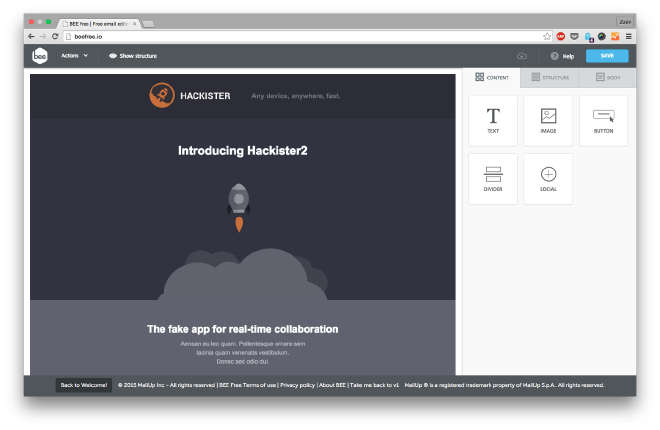
Task: Bookmark page with the star icon
Action: coord(547,37)
